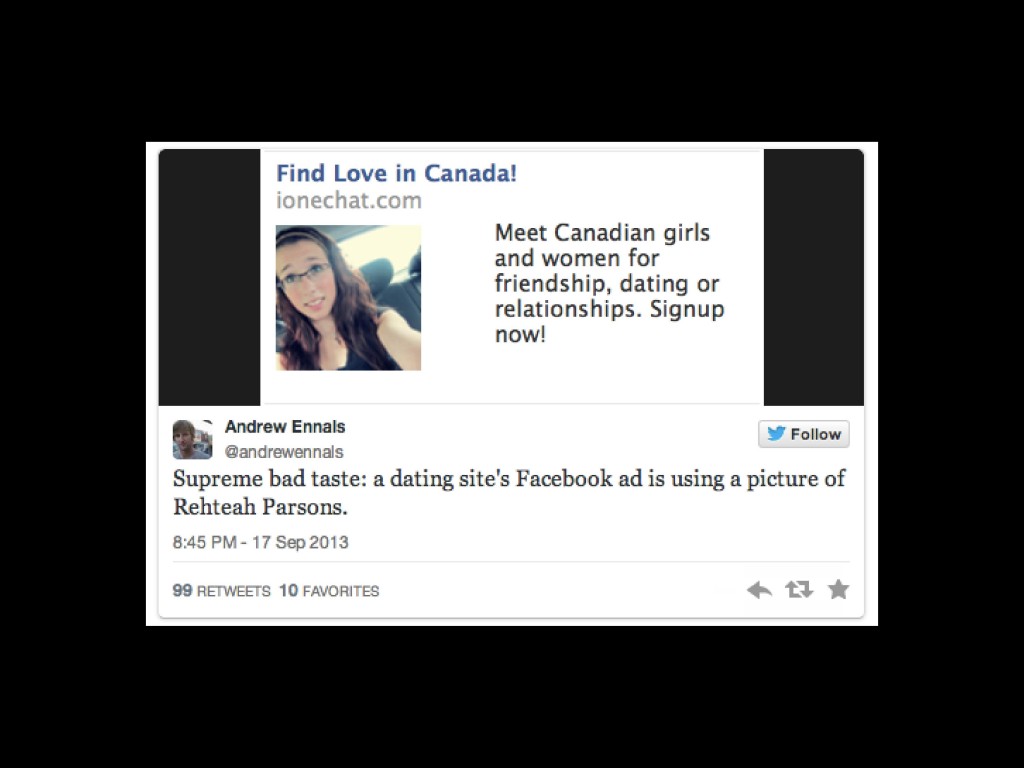Open the 8:45 PM - 17 Sep 2013 timestamp
Viewport: 1024px width, 768px height.
coord(261,542)
